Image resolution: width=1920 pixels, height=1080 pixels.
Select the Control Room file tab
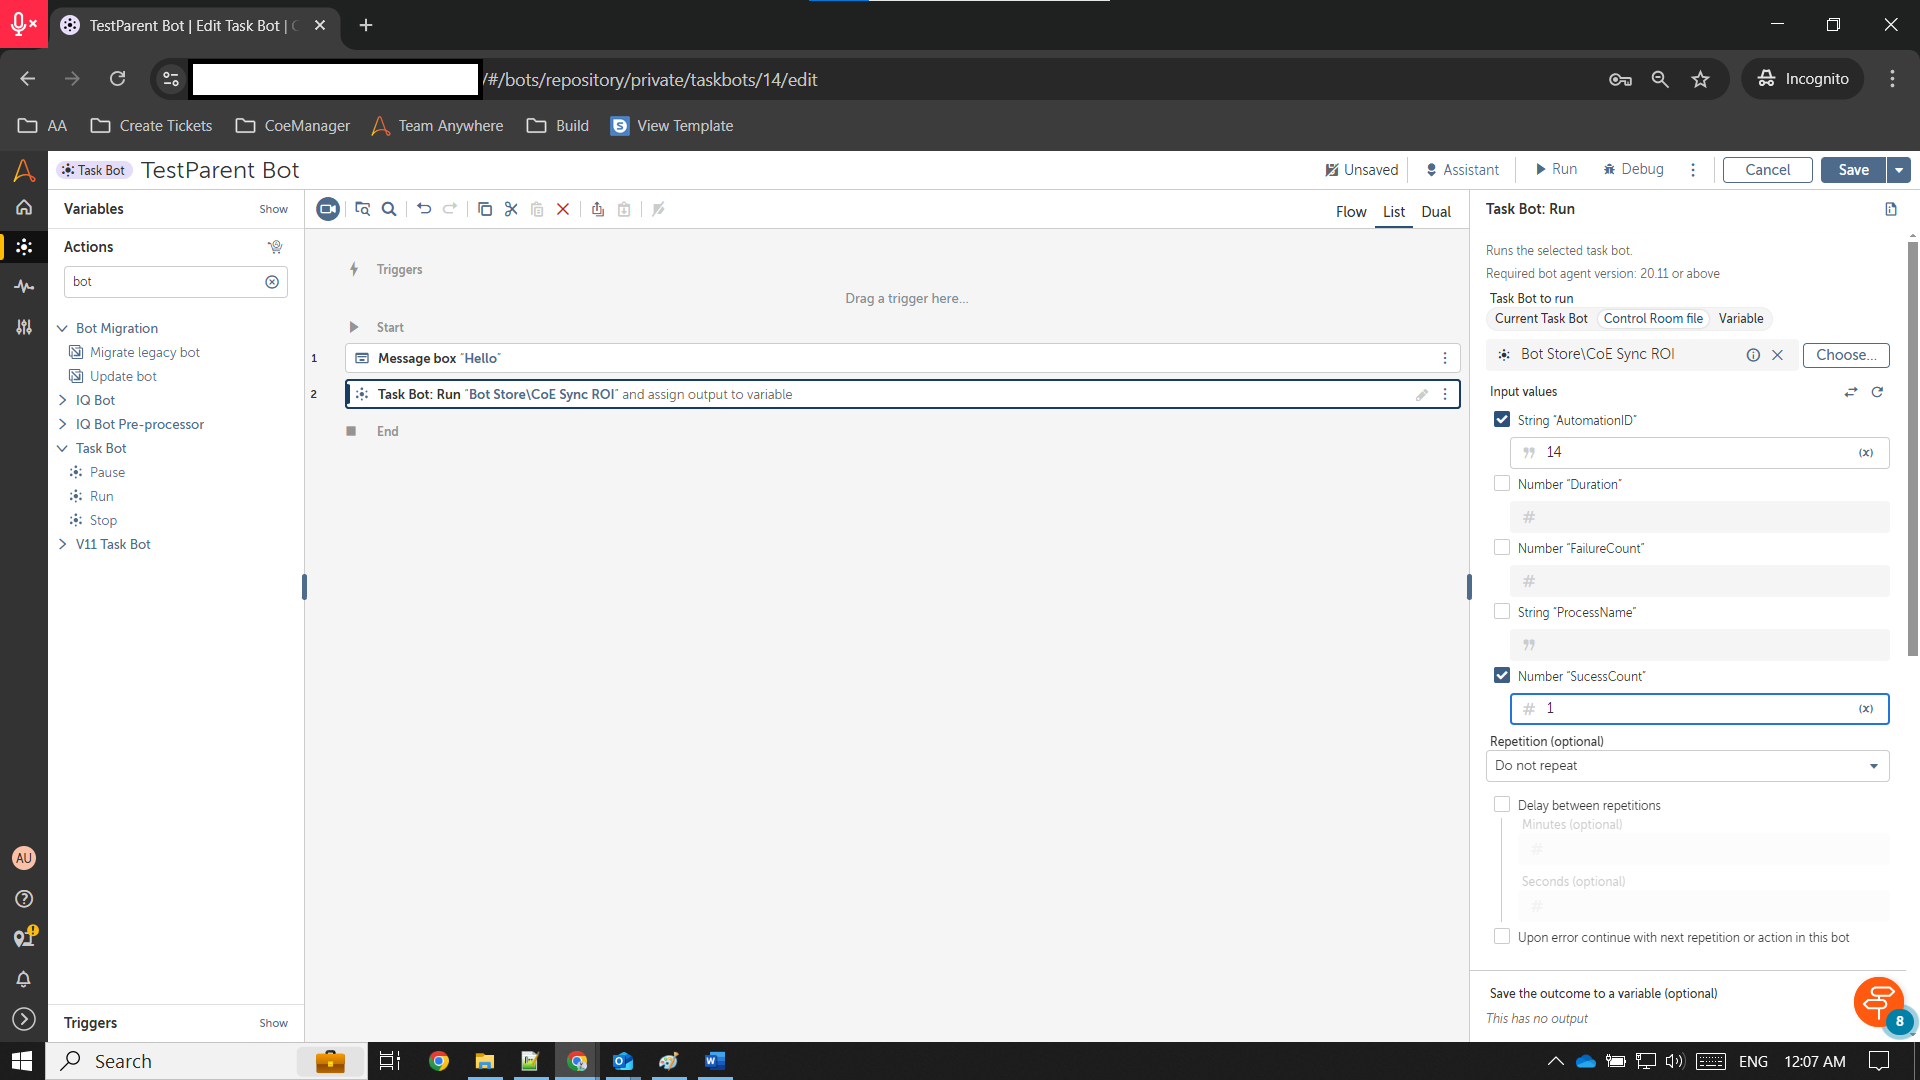point(1652,319)
